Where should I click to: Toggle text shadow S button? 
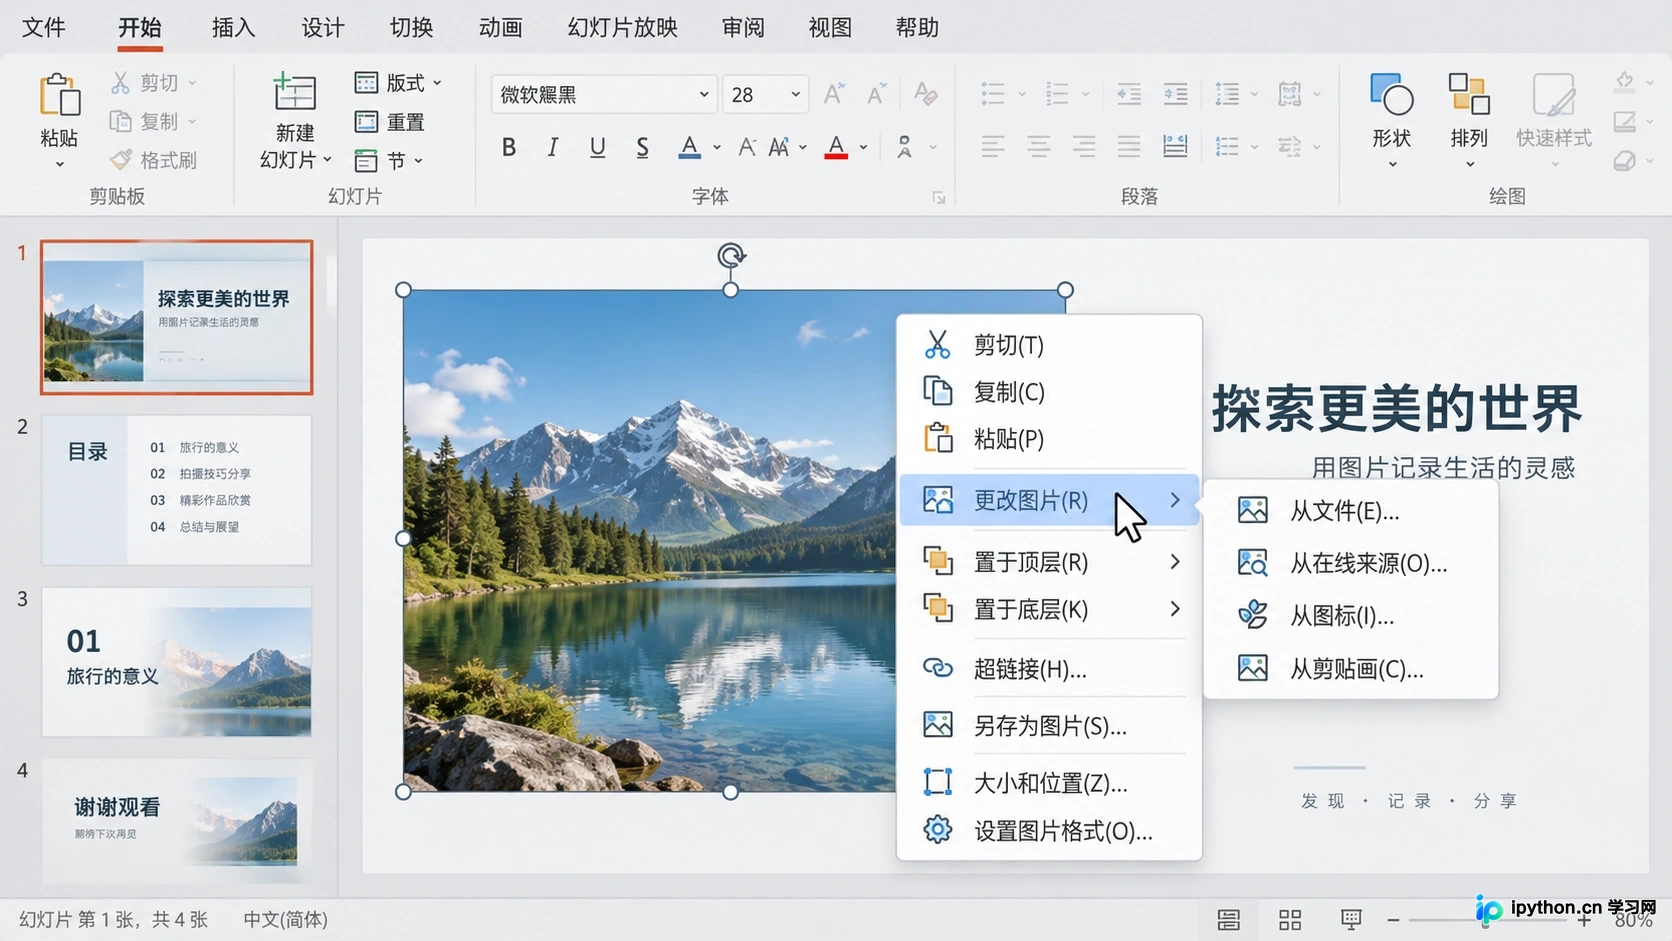tap(642, 147)
